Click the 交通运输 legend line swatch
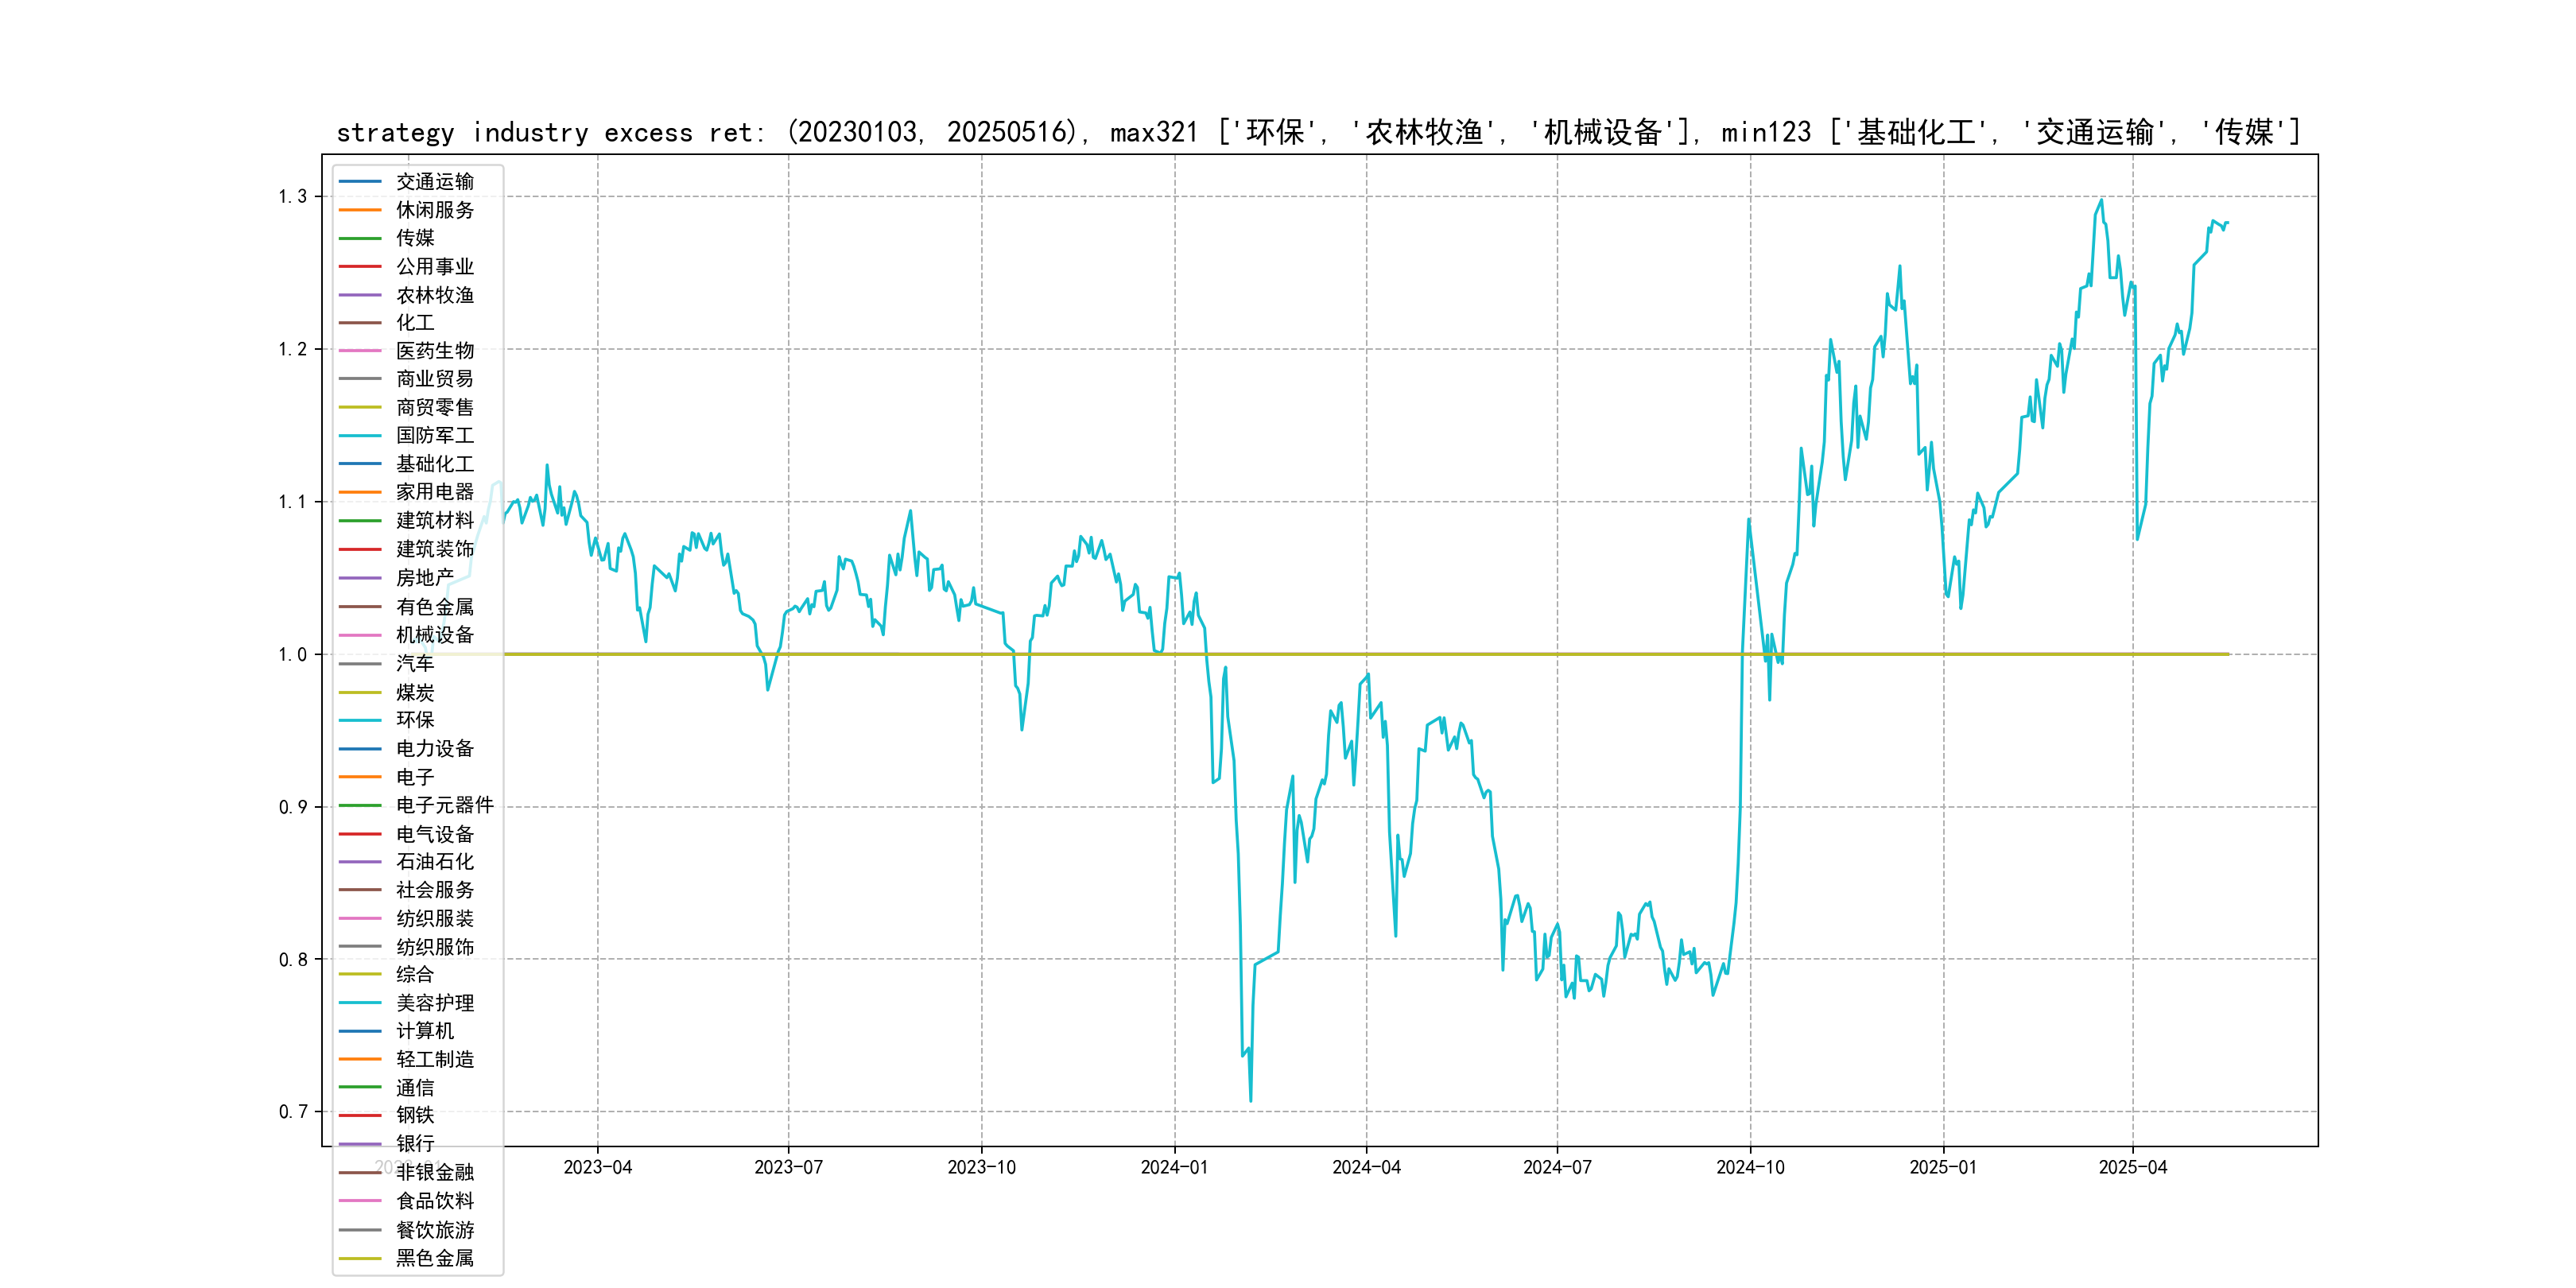 [360, 181]
